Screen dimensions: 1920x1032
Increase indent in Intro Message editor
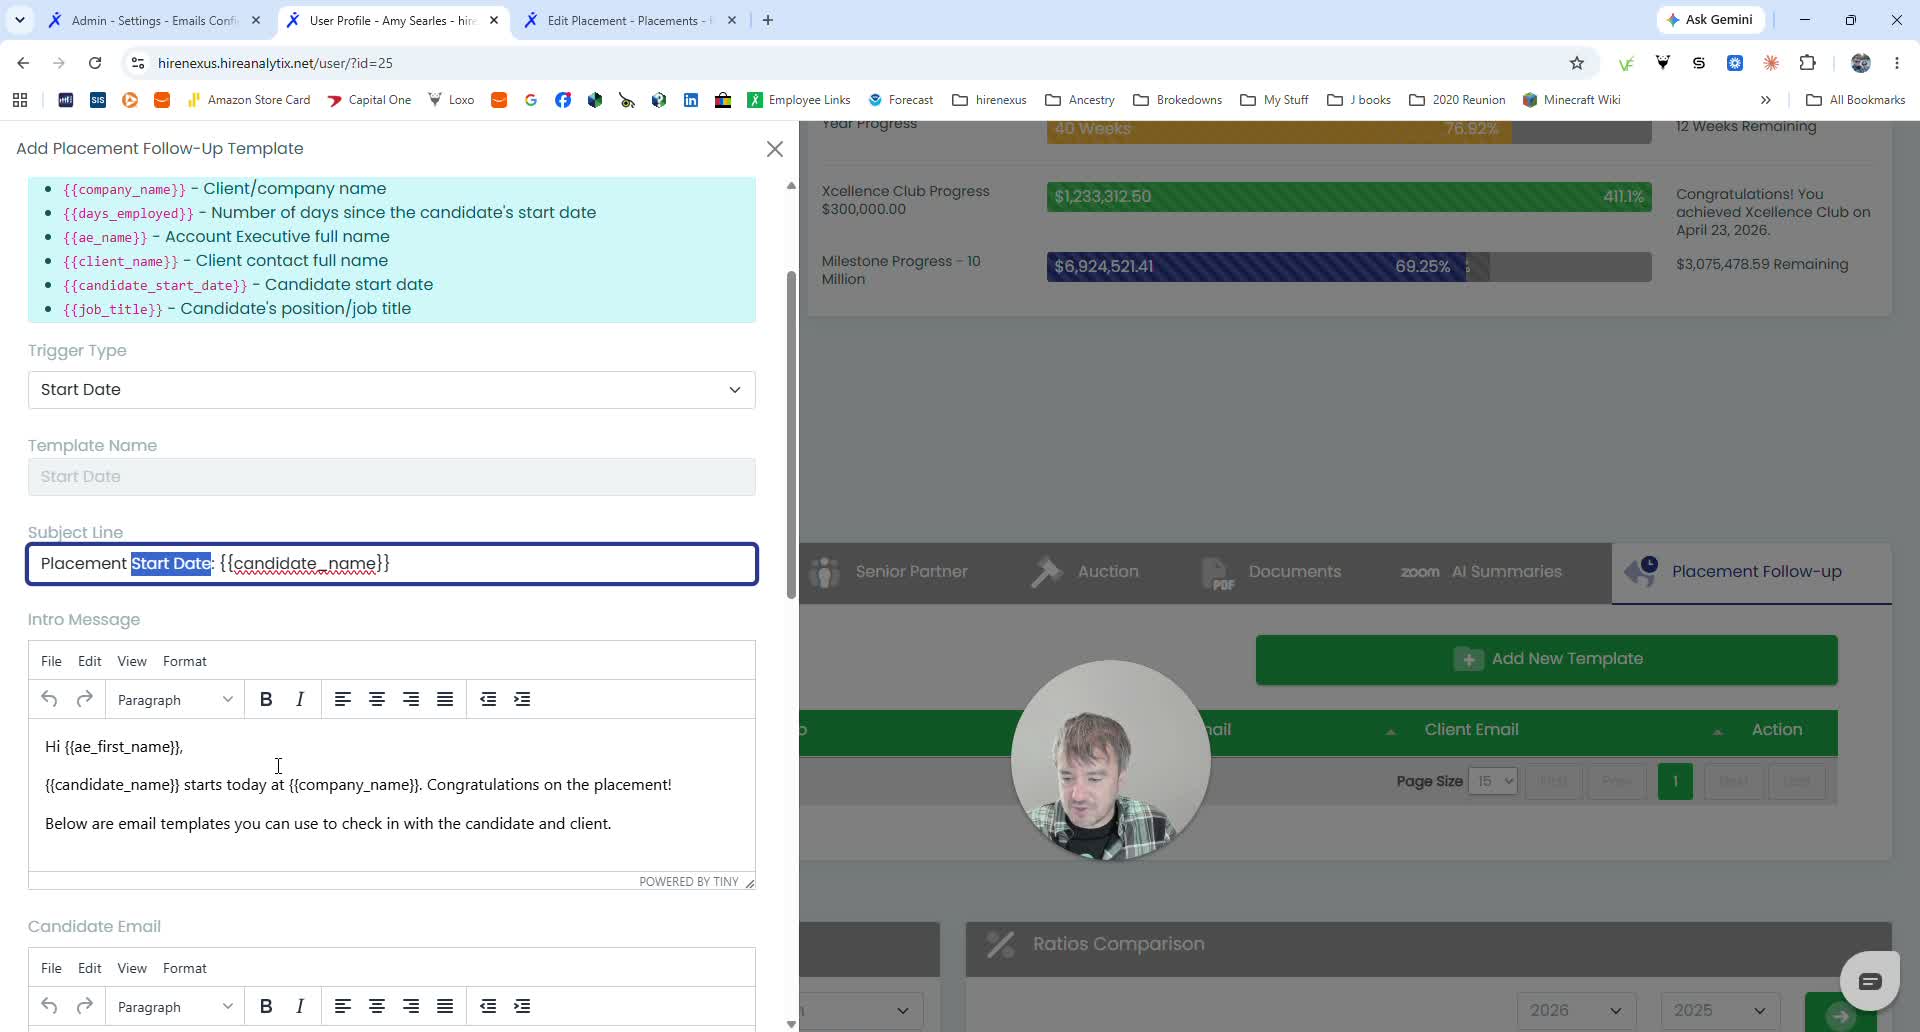(522, 699)
